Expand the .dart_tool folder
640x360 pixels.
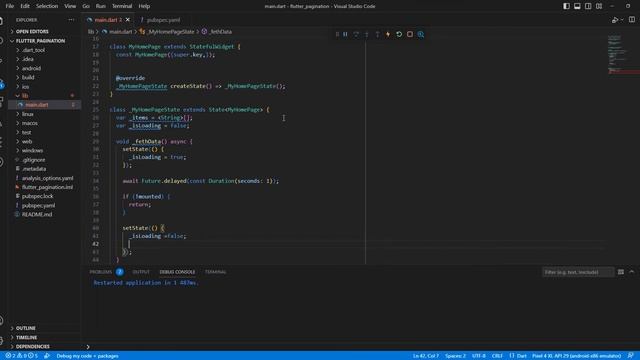(44, 50)
